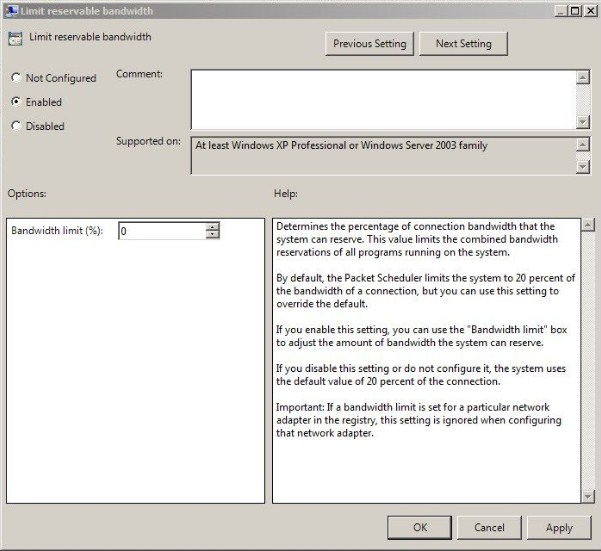Viewport: 601px width, 551px height.
Task: Click the Comment box scroll-down arrow
Action: [x=583, y=122]
